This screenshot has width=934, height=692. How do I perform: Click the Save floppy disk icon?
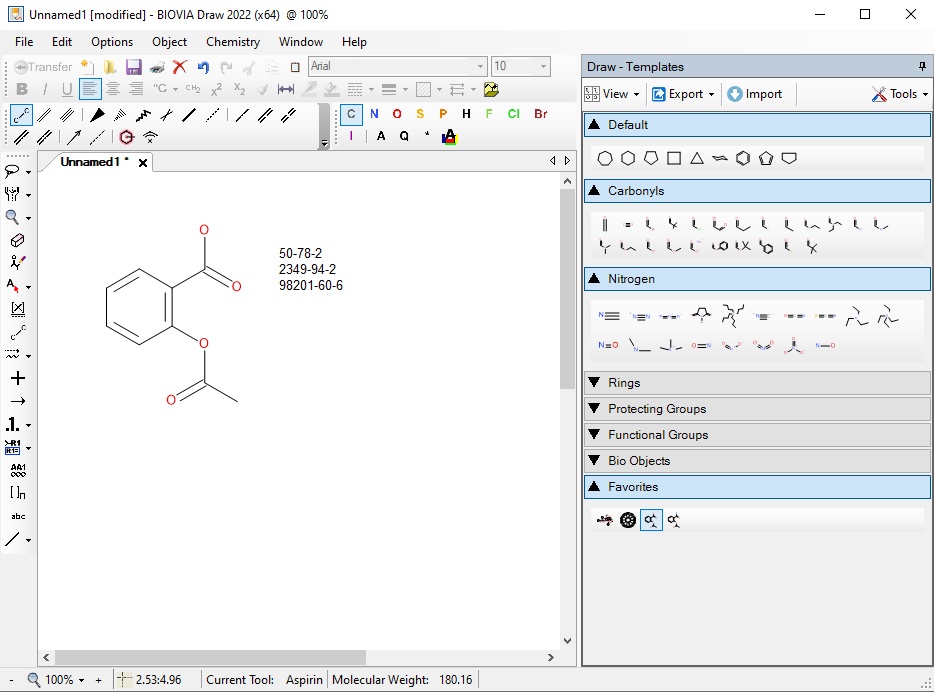pyautogui.click(x=133, y=67)
